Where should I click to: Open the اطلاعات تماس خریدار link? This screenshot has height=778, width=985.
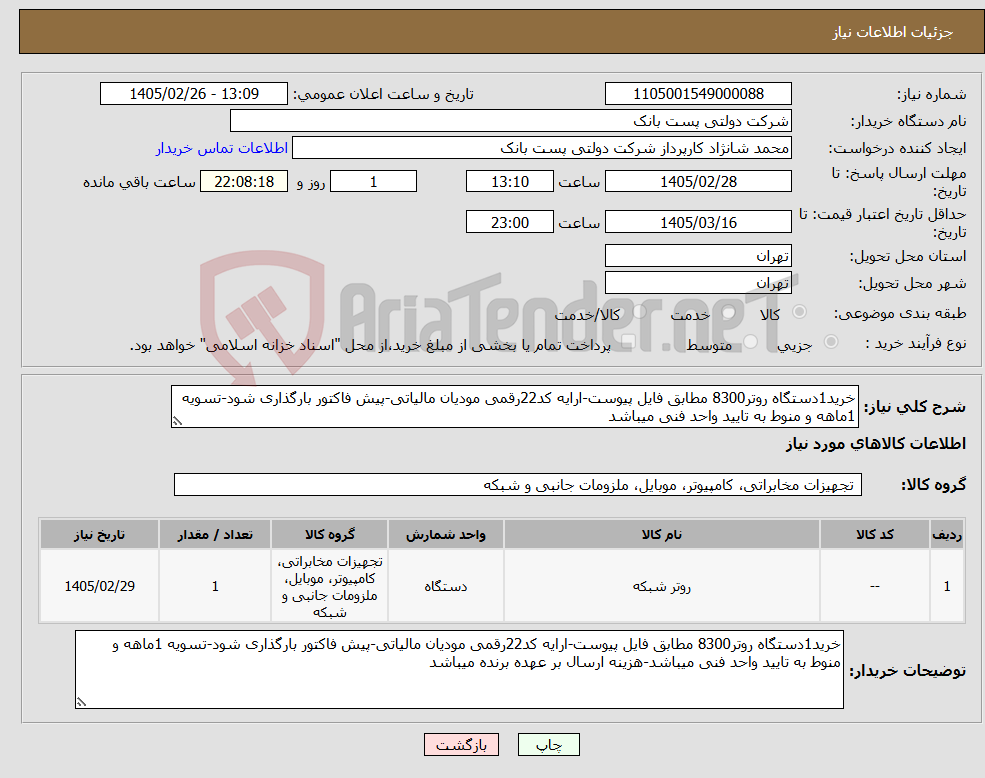(x=222, y=148)
